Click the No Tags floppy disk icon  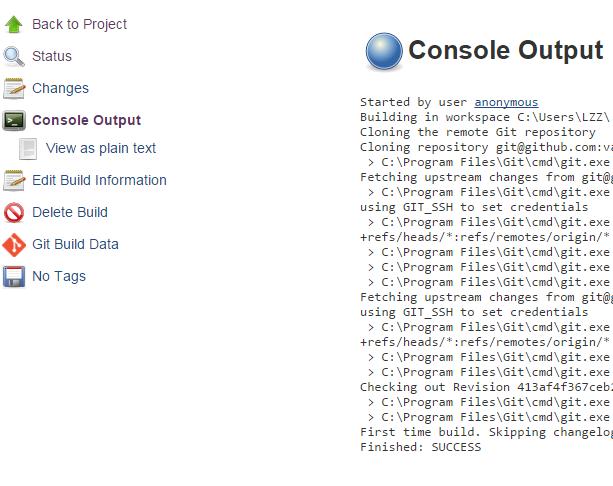click(14, 276)
